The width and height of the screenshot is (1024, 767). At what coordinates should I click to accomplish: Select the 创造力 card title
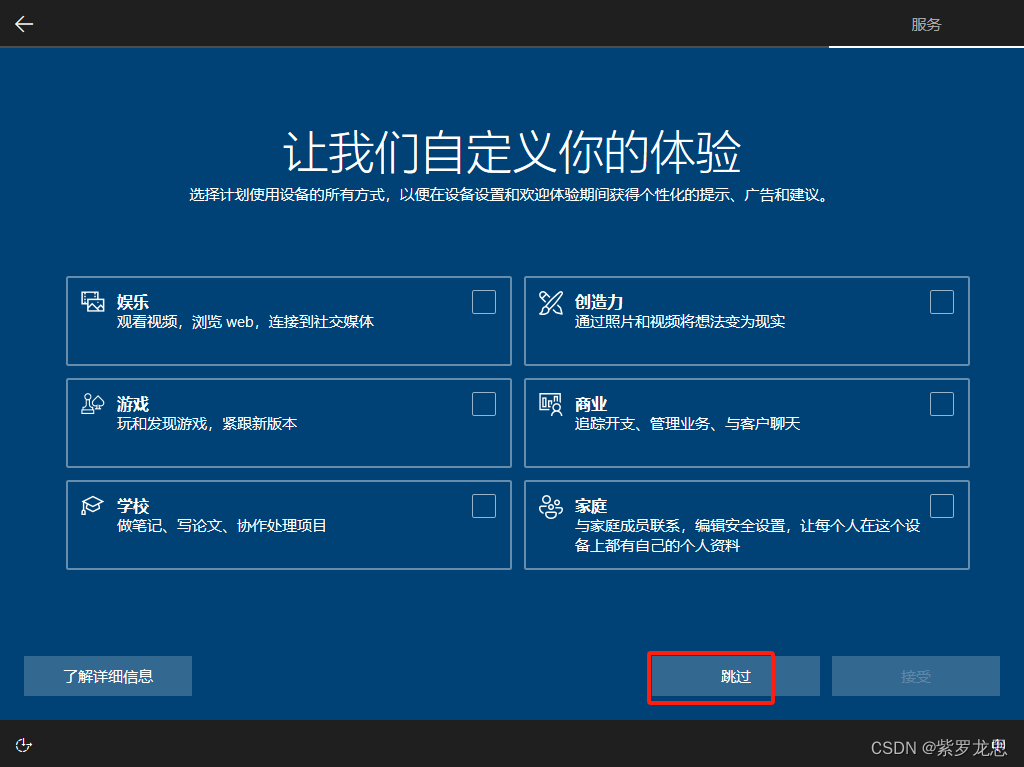pos(598,302)
